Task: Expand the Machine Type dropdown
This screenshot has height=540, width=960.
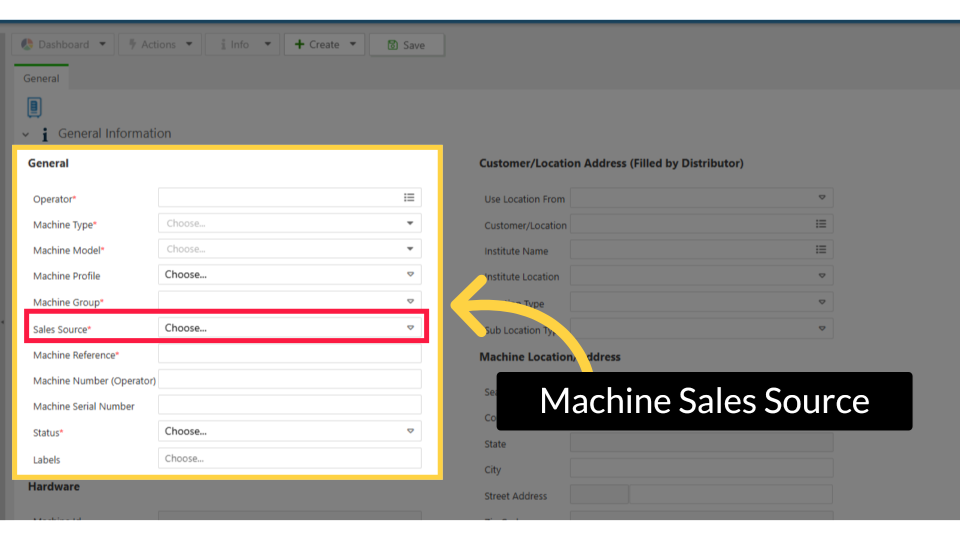Action: click(x=289, y=224)
